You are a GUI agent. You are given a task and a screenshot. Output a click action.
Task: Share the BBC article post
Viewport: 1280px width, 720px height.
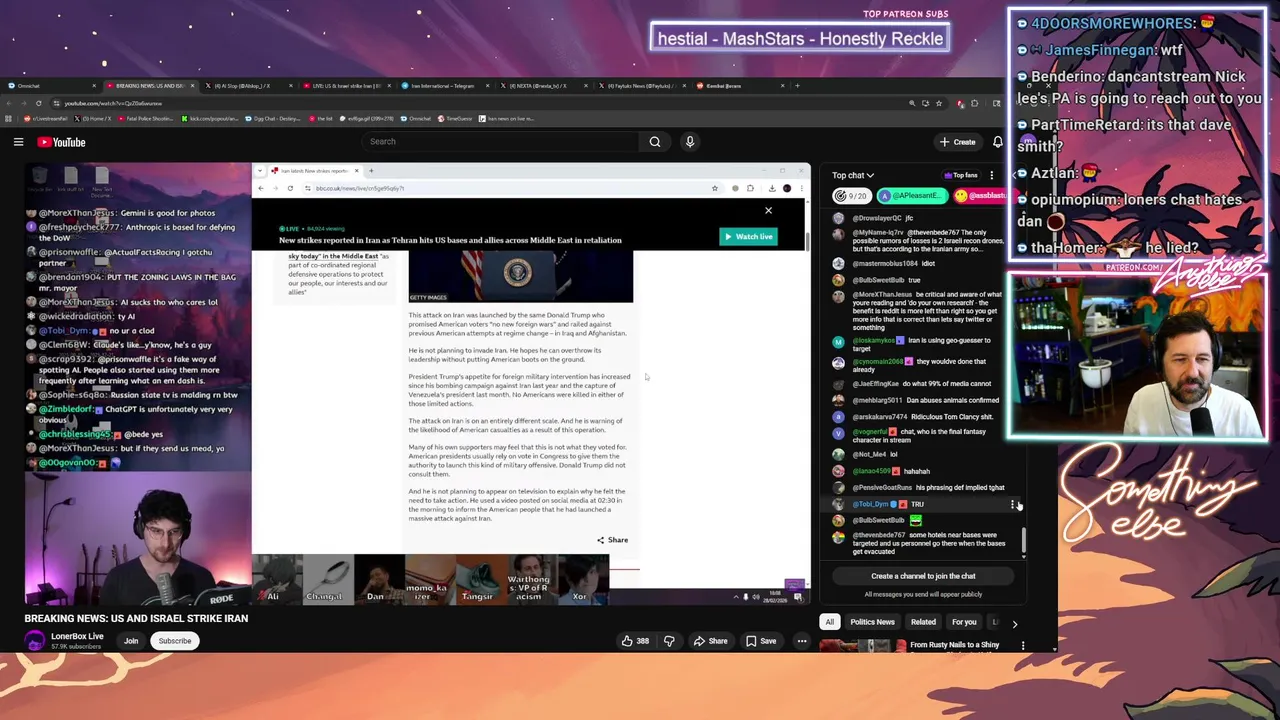click(x=612, y=540)
